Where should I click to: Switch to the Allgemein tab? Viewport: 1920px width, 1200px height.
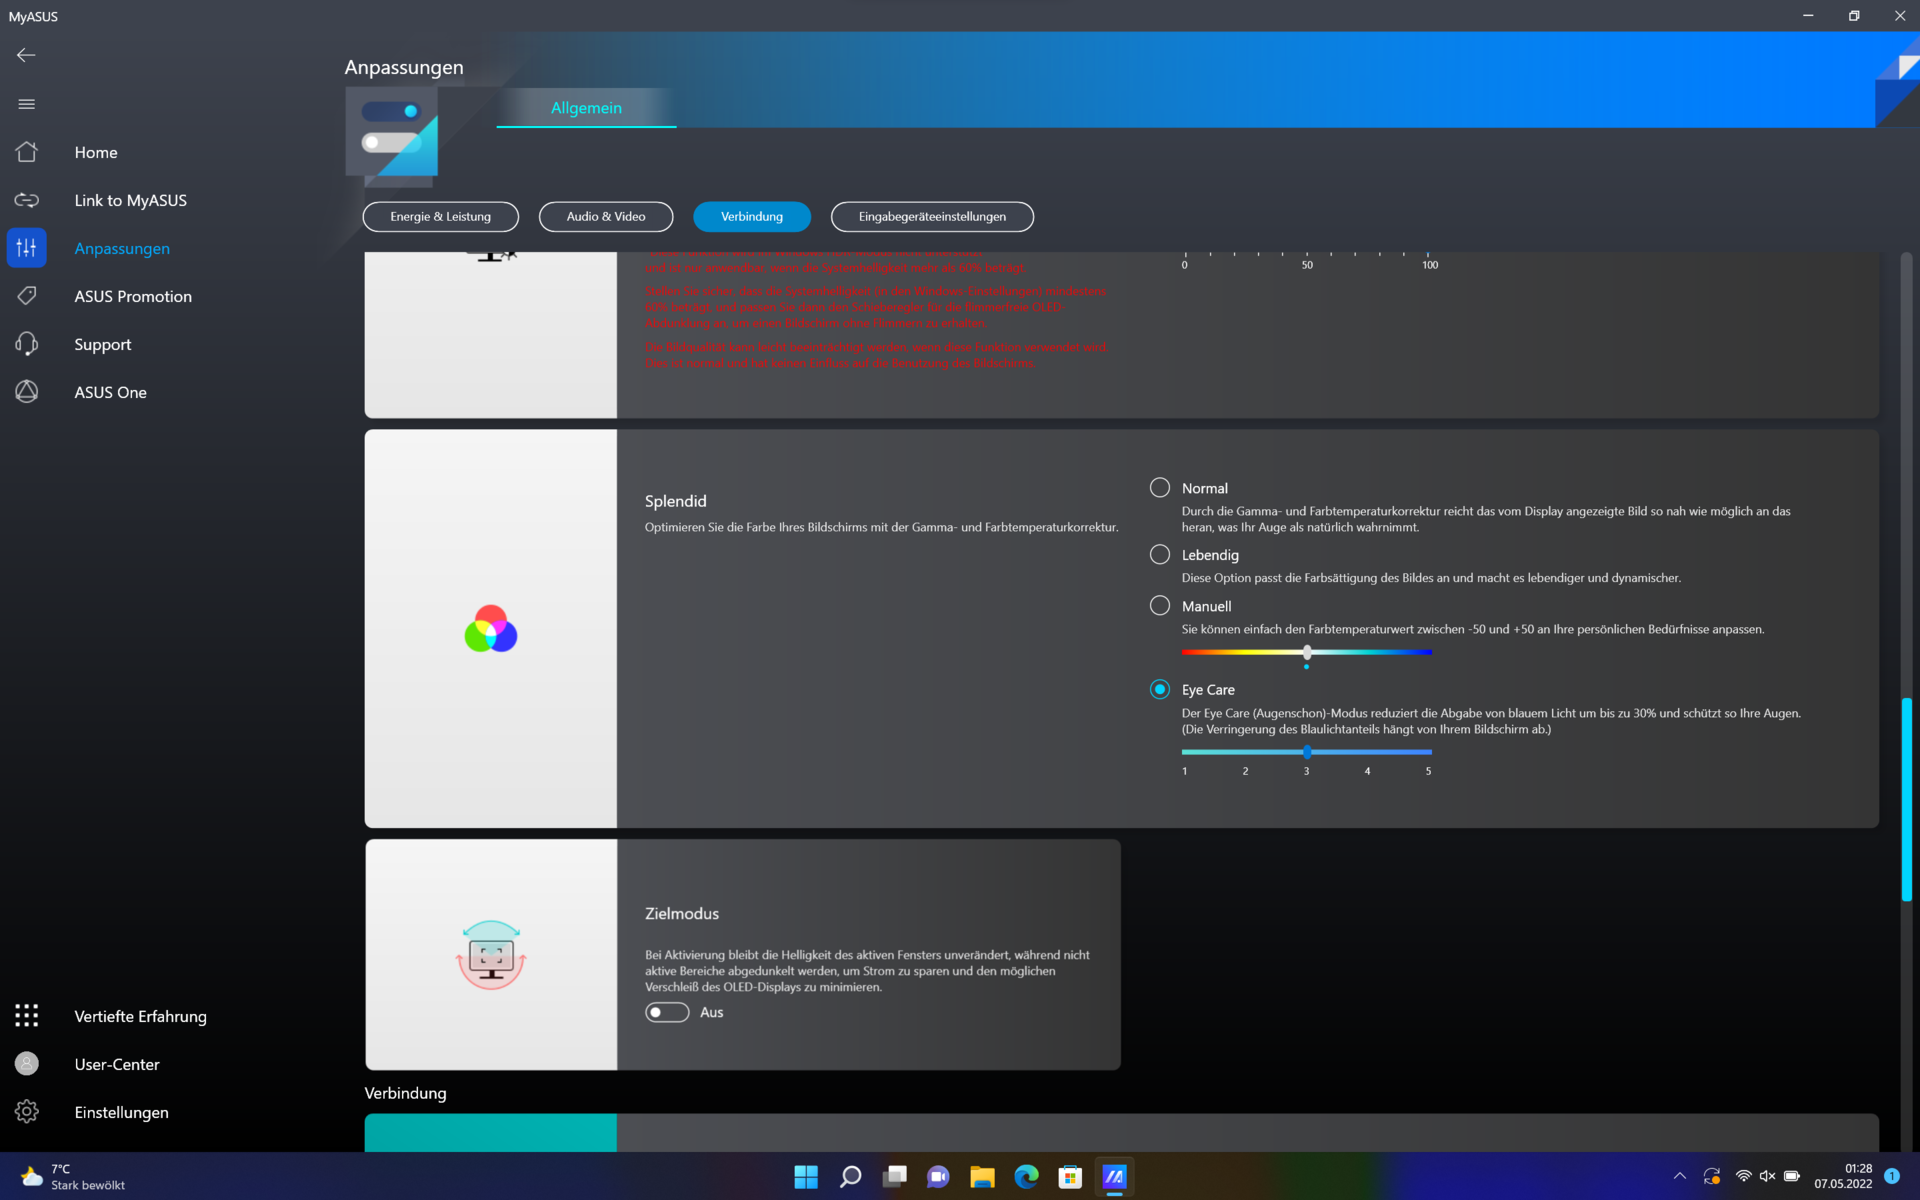point(586,108)
